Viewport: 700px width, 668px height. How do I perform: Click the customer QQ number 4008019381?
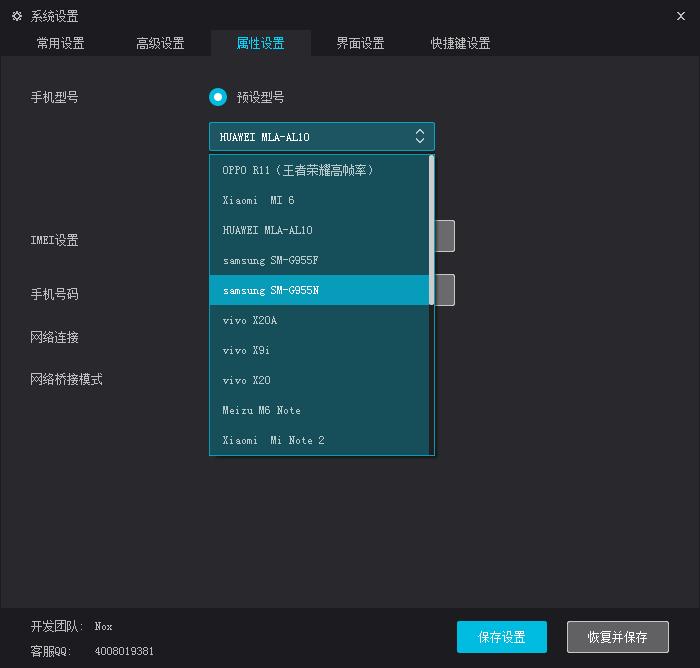coord(124,651)
